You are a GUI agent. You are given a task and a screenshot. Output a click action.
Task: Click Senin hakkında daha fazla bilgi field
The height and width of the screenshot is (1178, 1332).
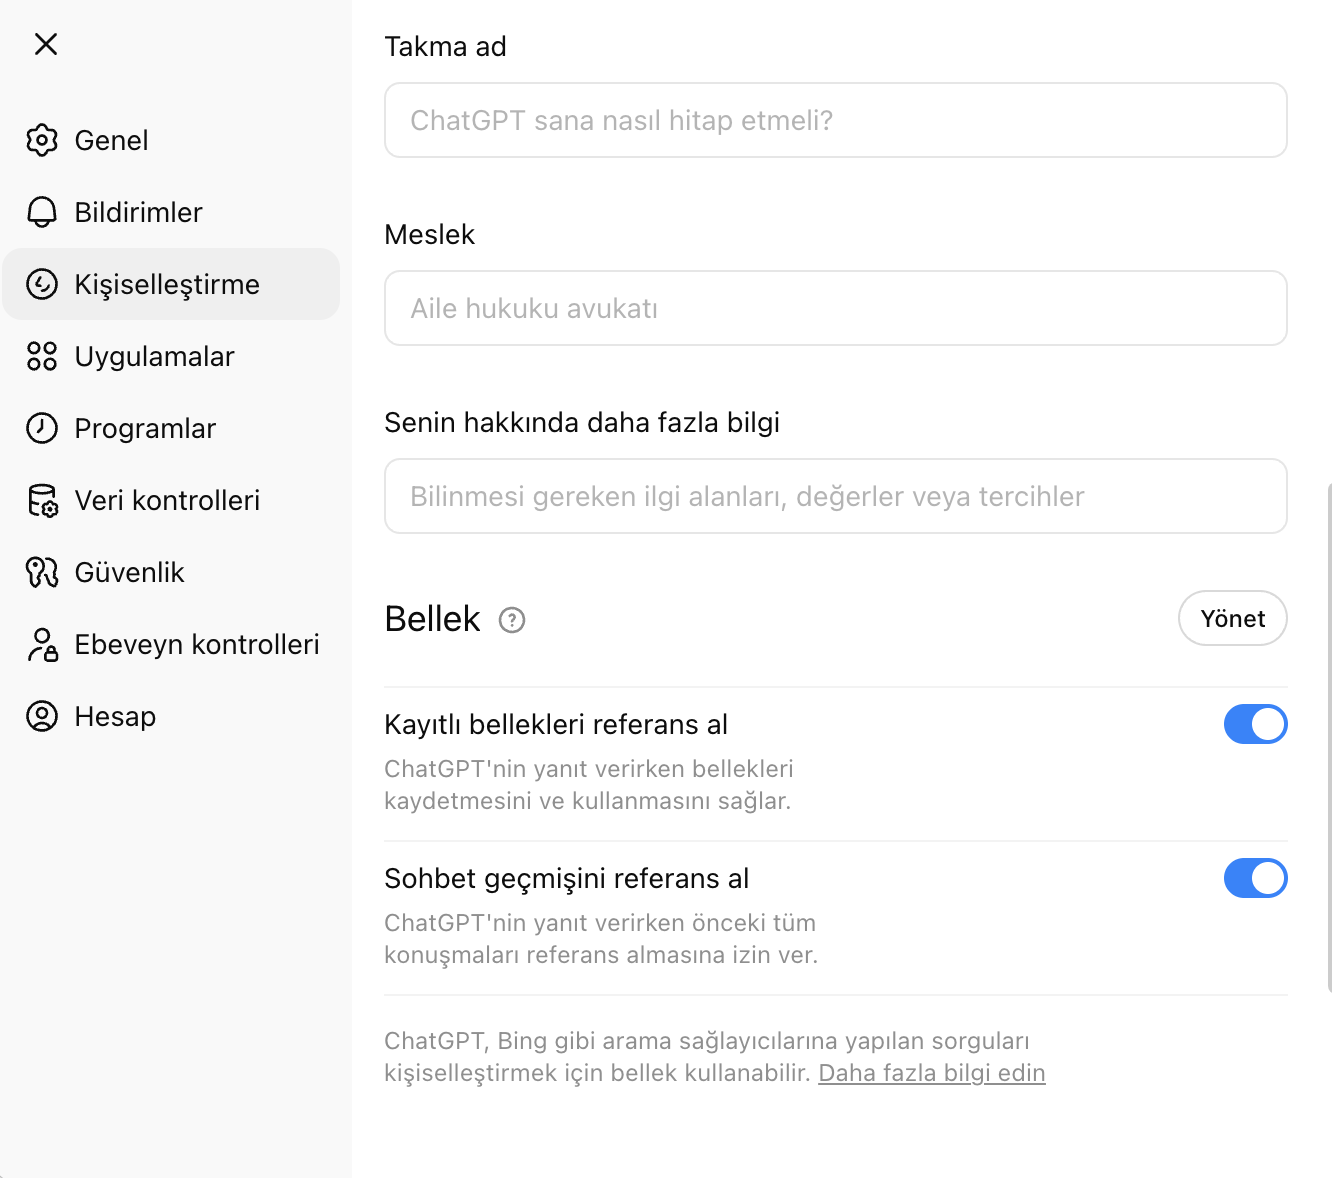click(x=835, y=496)
